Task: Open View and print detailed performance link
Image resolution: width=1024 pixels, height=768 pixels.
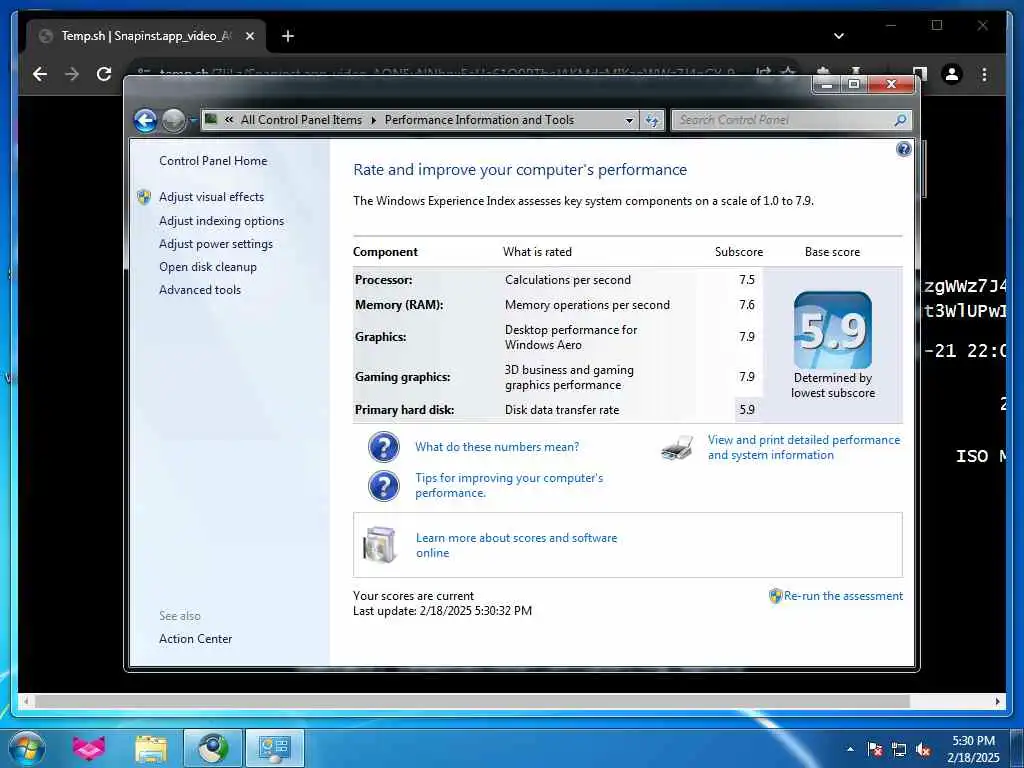Action: pos(804,447)
